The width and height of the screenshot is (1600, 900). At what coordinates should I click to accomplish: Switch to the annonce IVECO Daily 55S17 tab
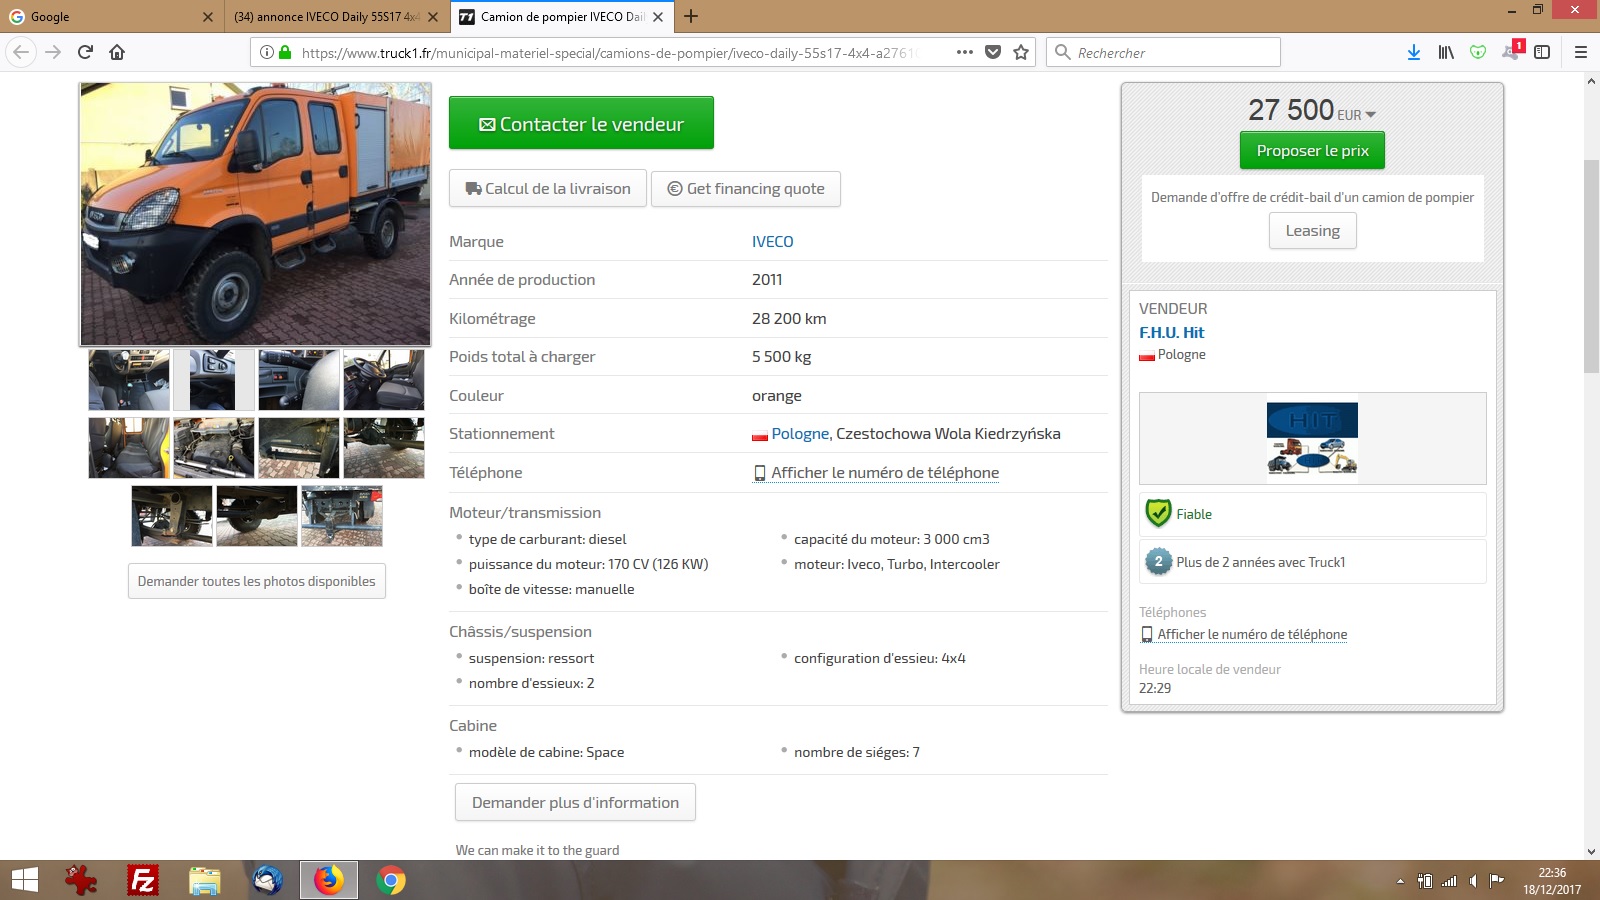(x=326, y=17)
